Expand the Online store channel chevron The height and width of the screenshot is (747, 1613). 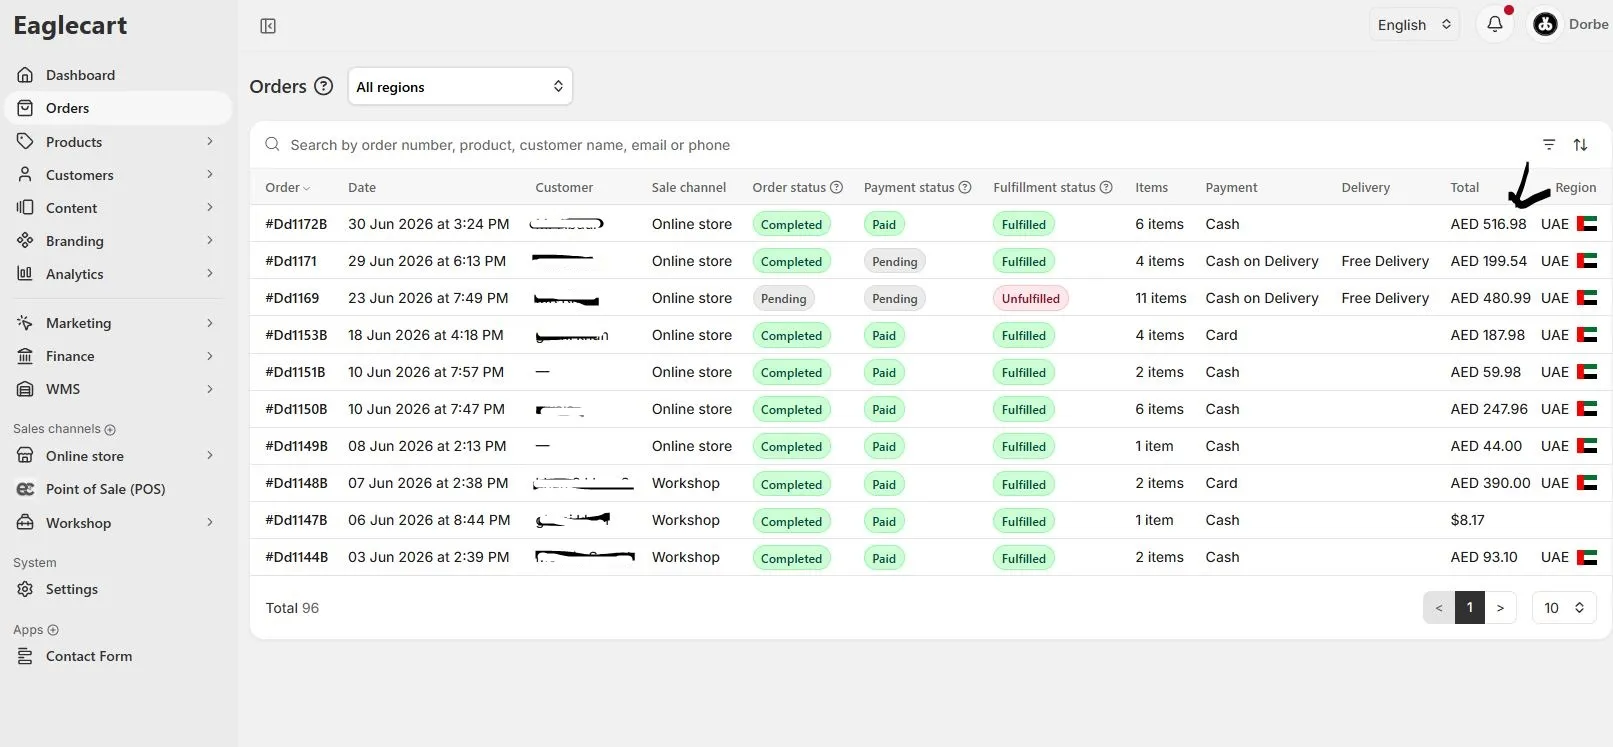[210, 456]
